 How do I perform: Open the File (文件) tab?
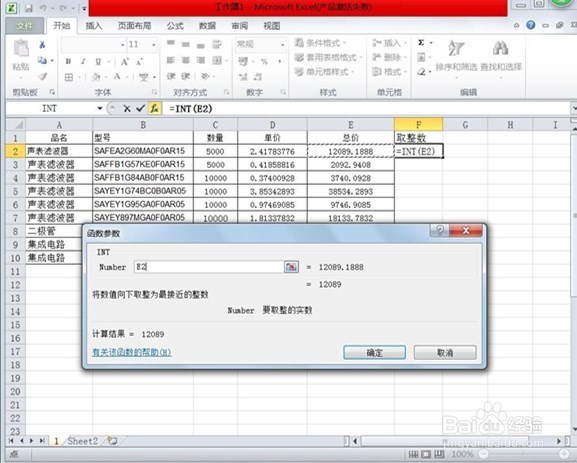(25, 26)
